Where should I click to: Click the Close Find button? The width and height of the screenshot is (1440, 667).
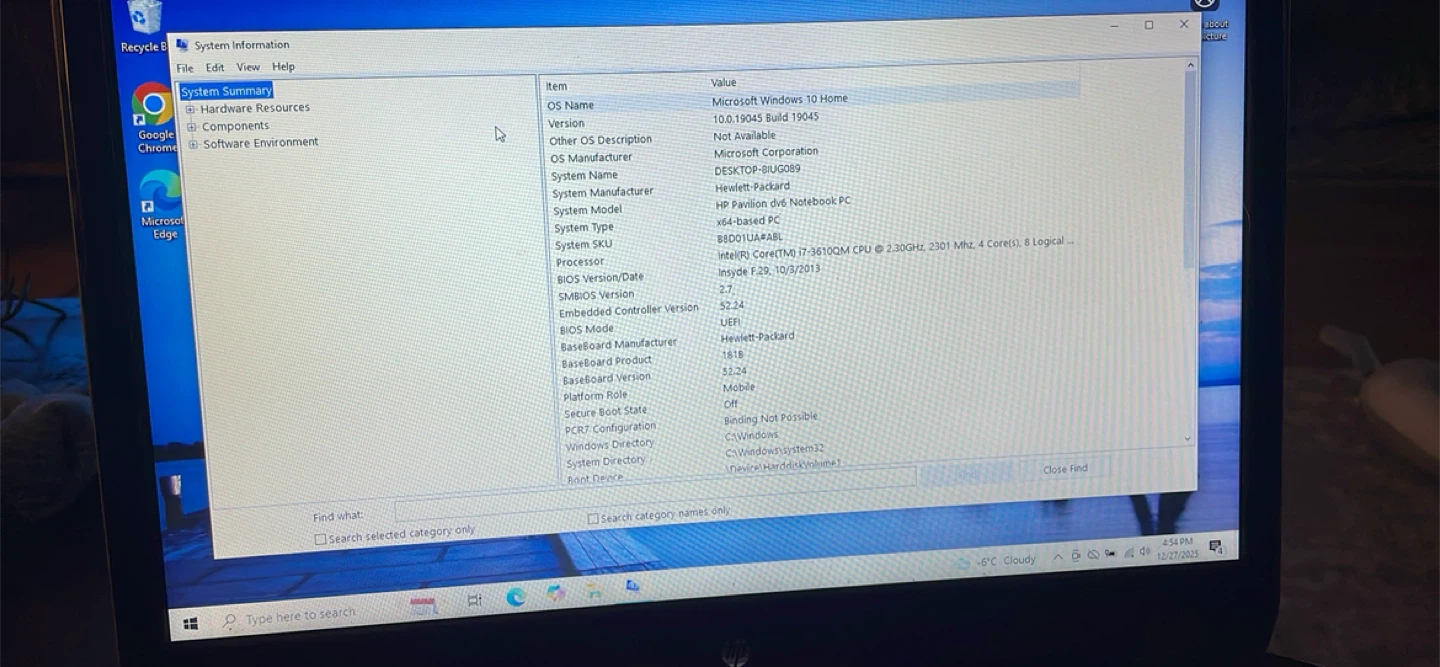pyautogui.click(x=1065, y=469)
